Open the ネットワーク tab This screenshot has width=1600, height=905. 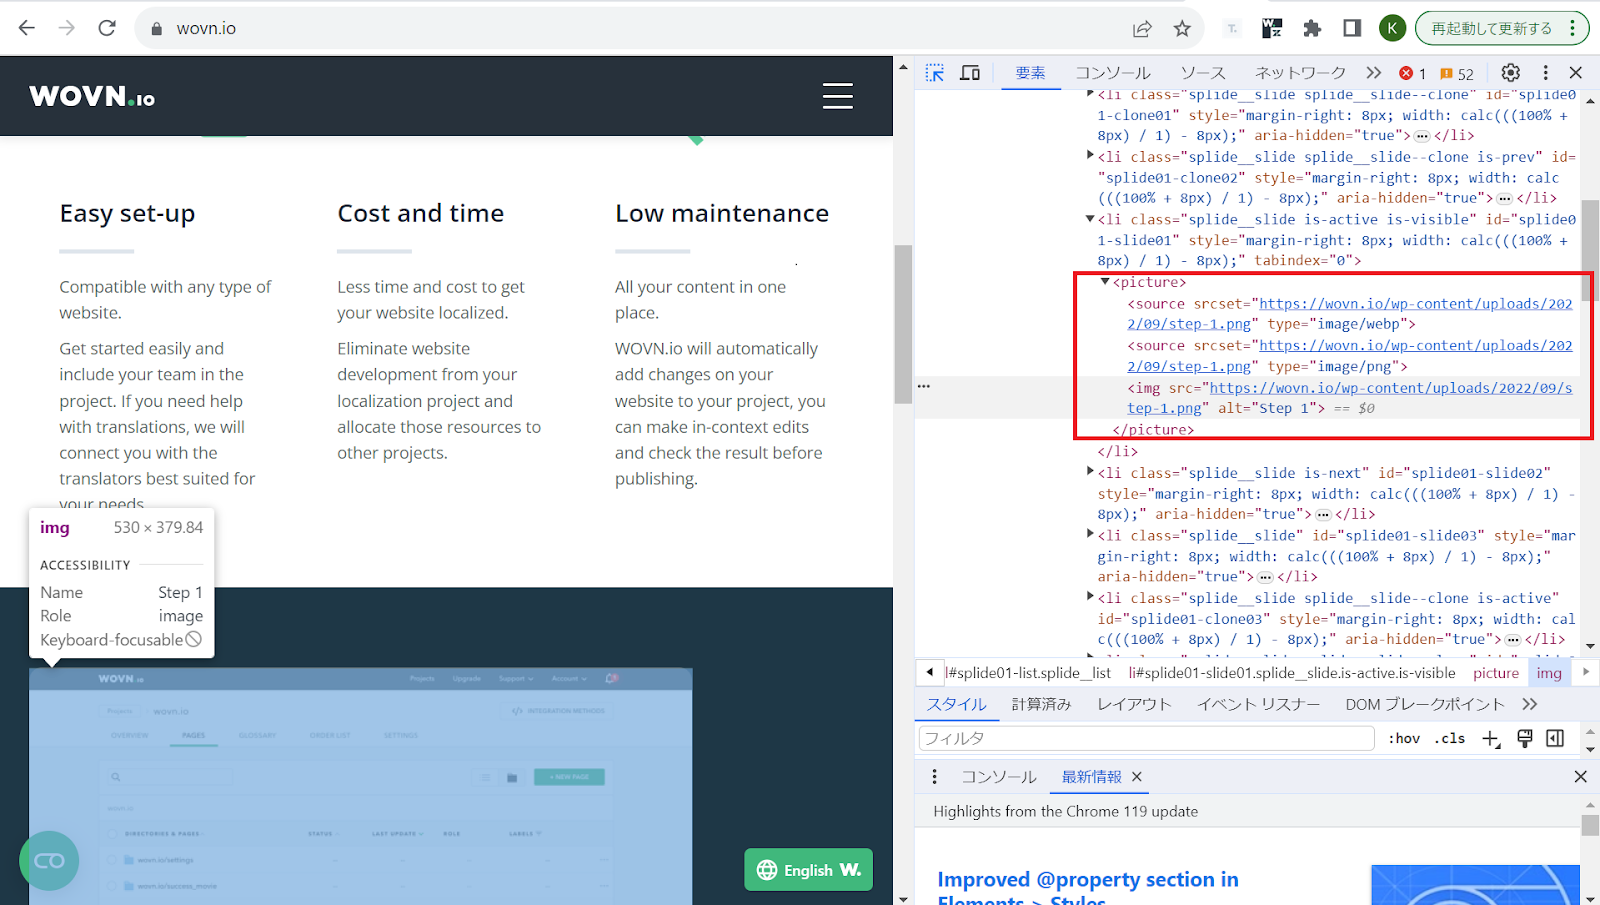[1300, 73]
